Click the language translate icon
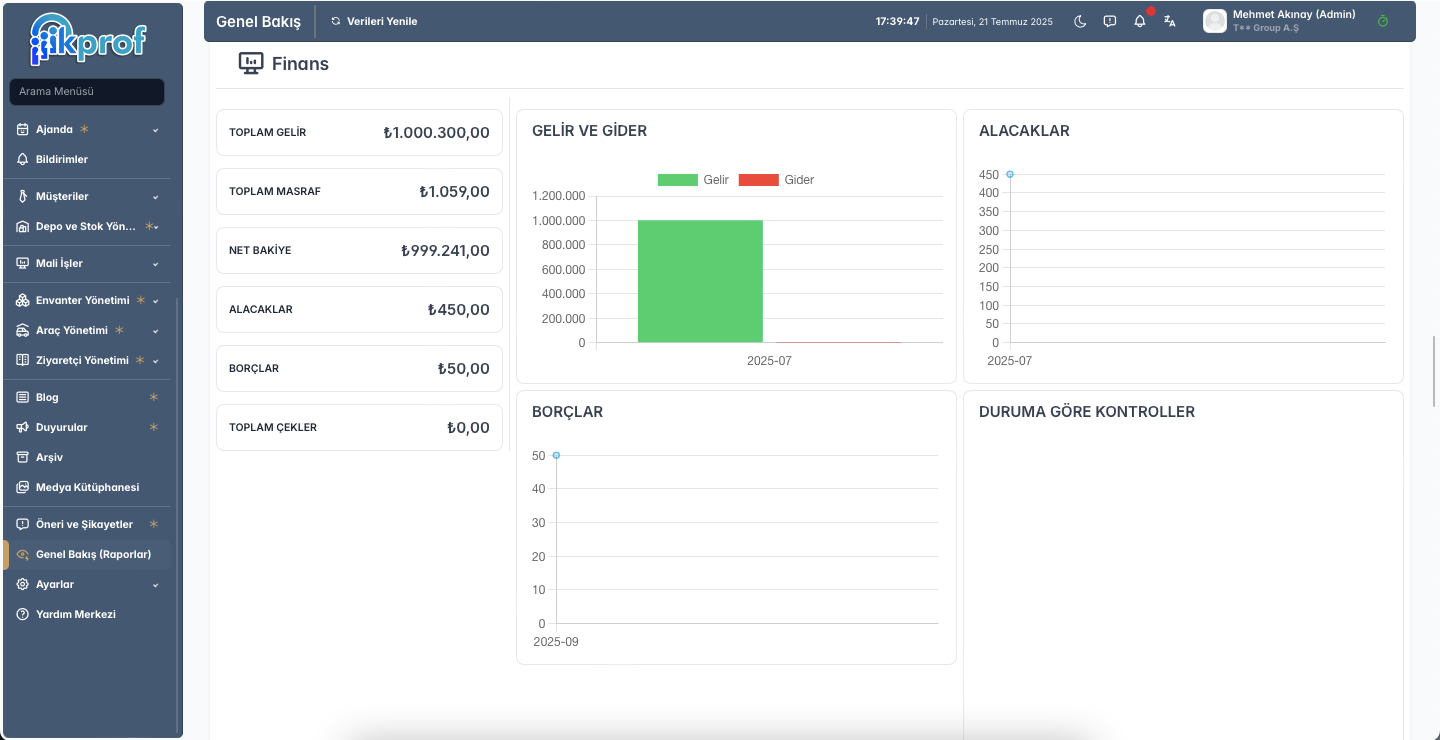The height and width of the screenshot is (740, 1440). [x=1170, y=21]
